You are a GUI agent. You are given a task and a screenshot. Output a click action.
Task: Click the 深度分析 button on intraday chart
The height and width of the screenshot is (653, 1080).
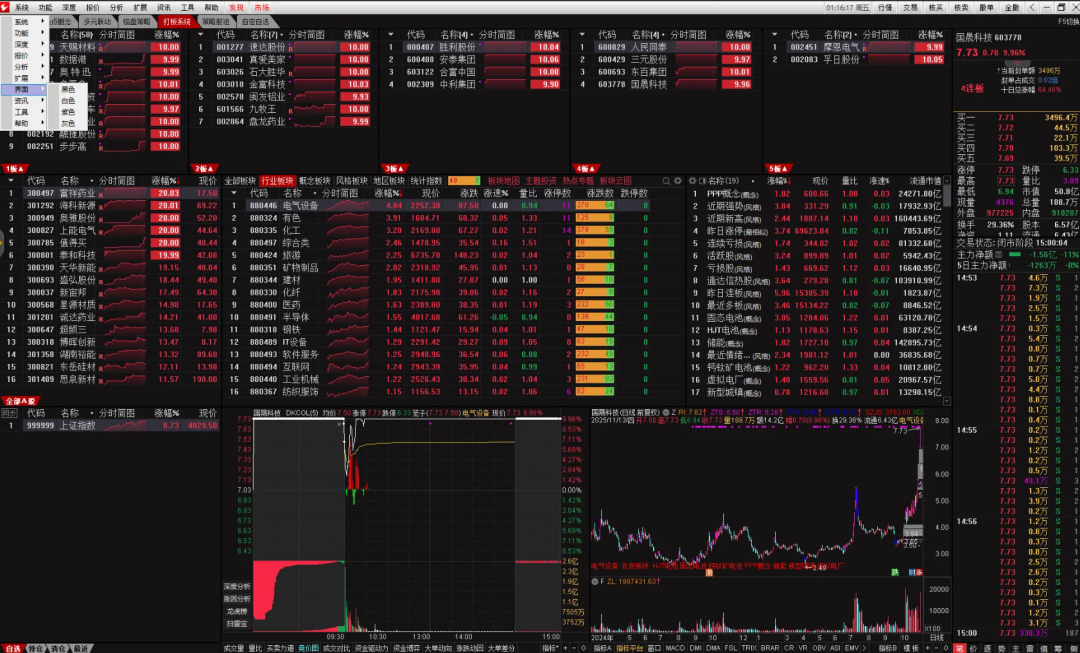237,586
